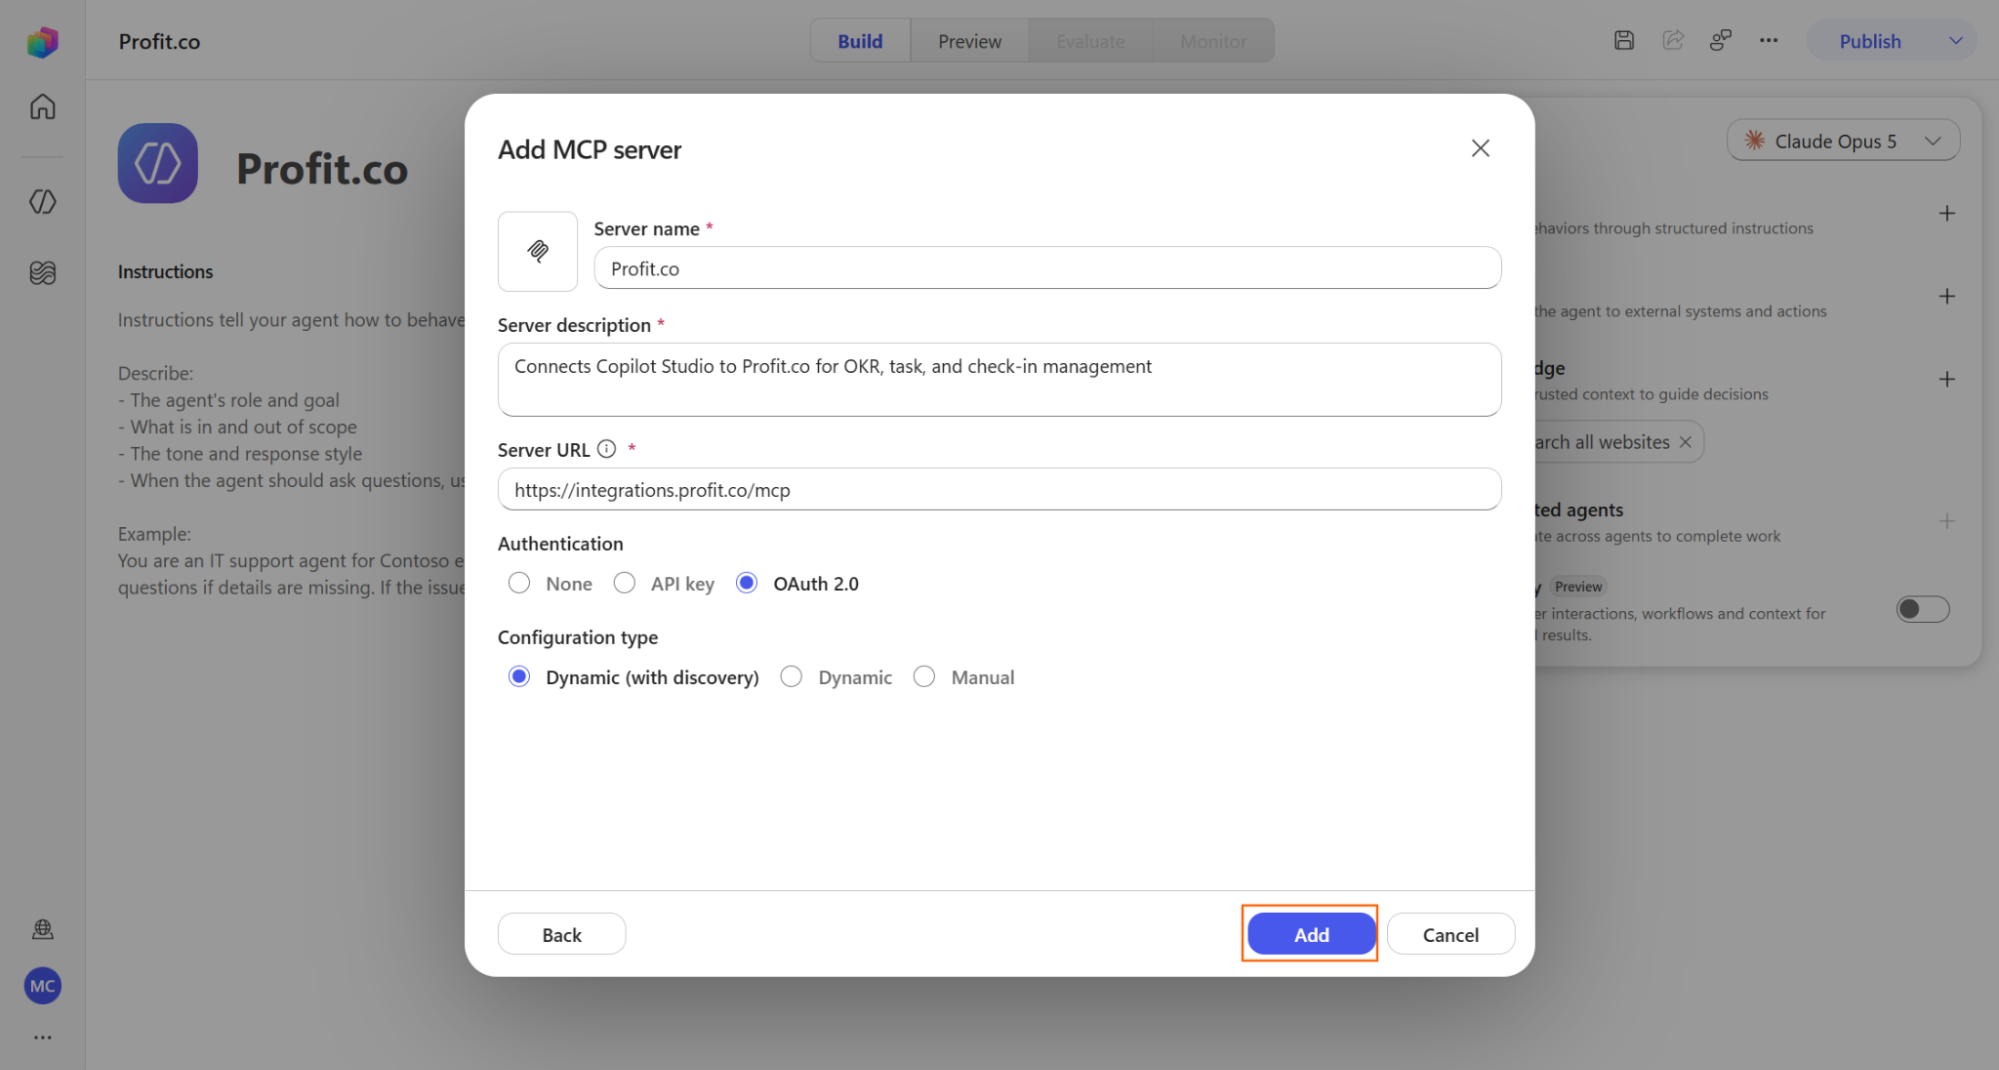1999x1070 pixels.
Task: Select None authentication
Action: 519,583
